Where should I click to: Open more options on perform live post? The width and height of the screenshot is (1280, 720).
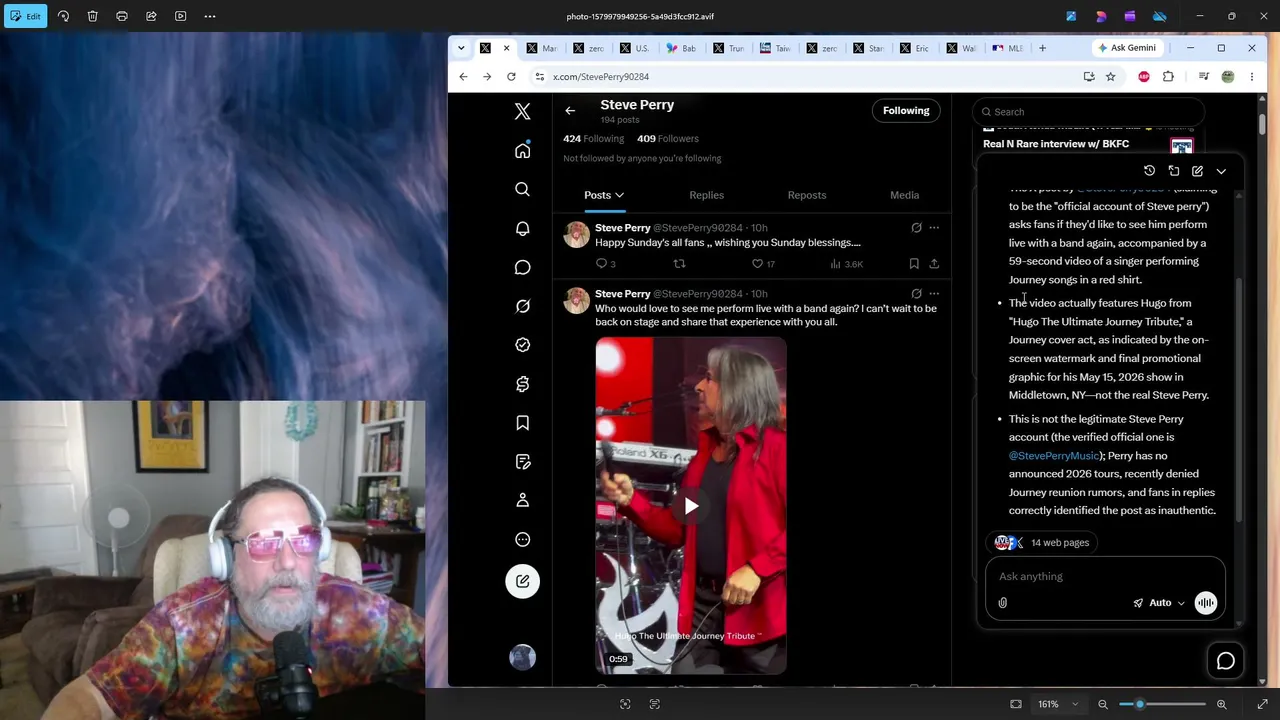click(934, 294)
